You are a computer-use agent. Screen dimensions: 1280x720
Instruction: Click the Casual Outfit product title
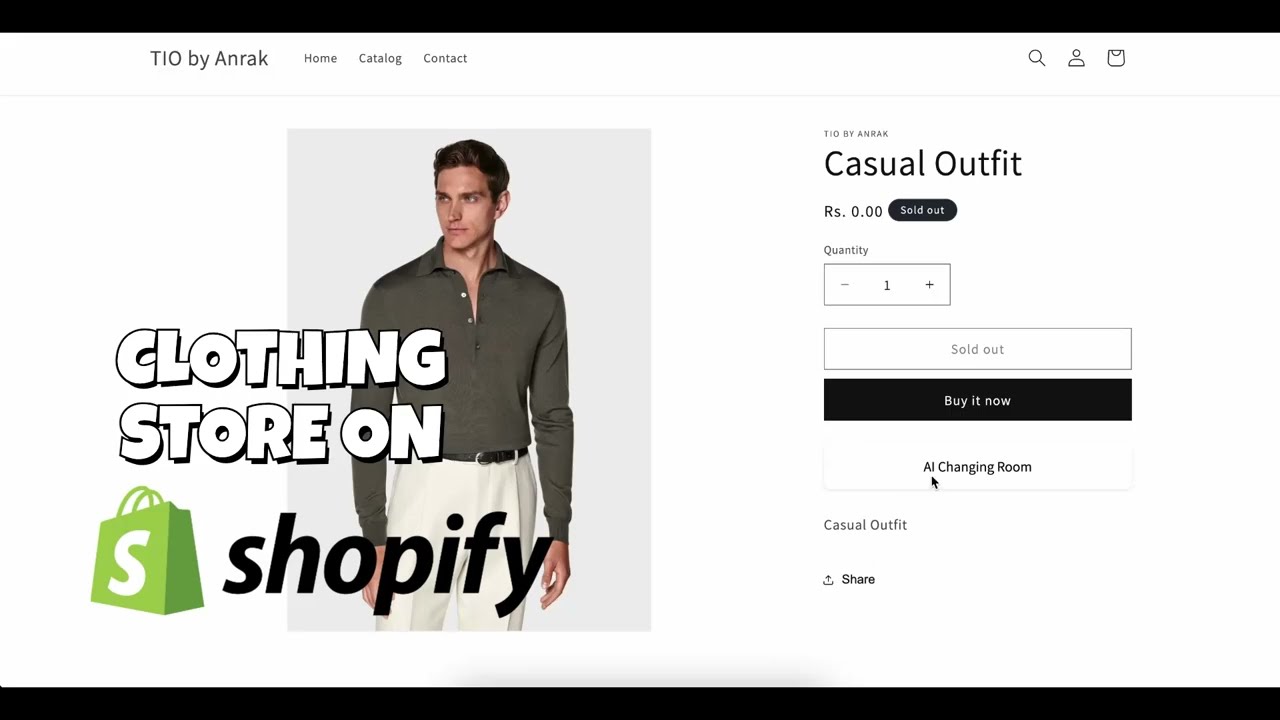tap(923, 163)
